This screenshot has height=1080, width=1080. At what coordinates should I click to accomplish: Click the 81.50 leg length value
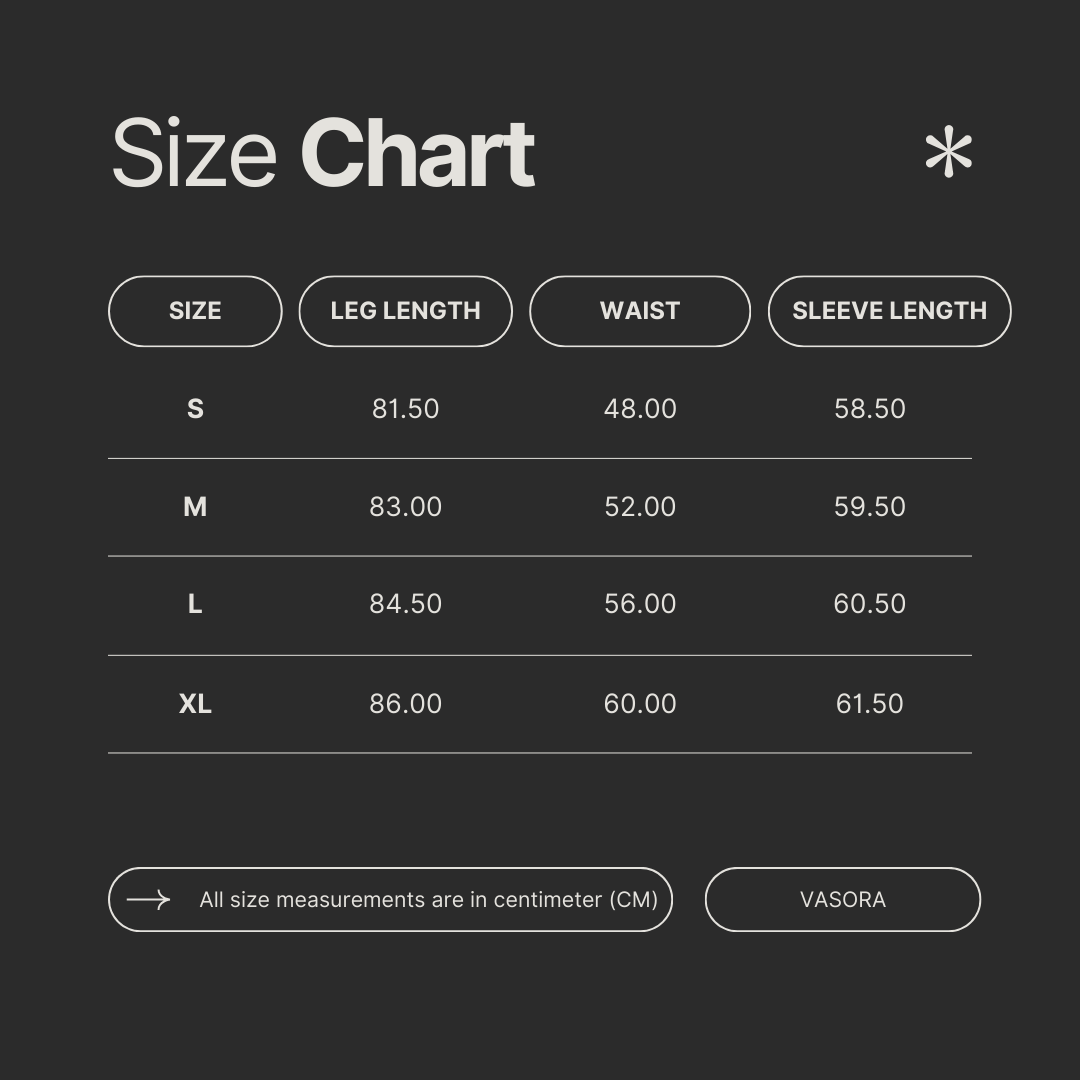pos(406,409)
